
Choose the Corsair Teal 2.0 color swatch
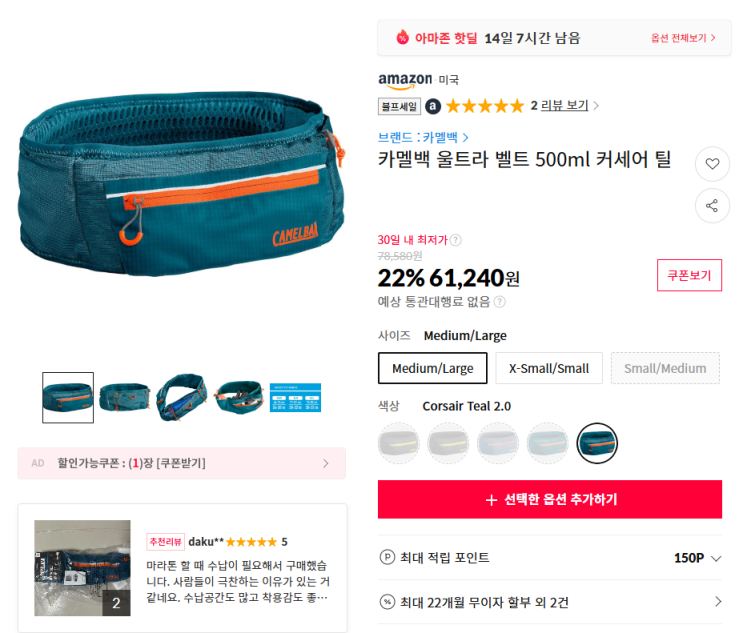coord(597,443)
